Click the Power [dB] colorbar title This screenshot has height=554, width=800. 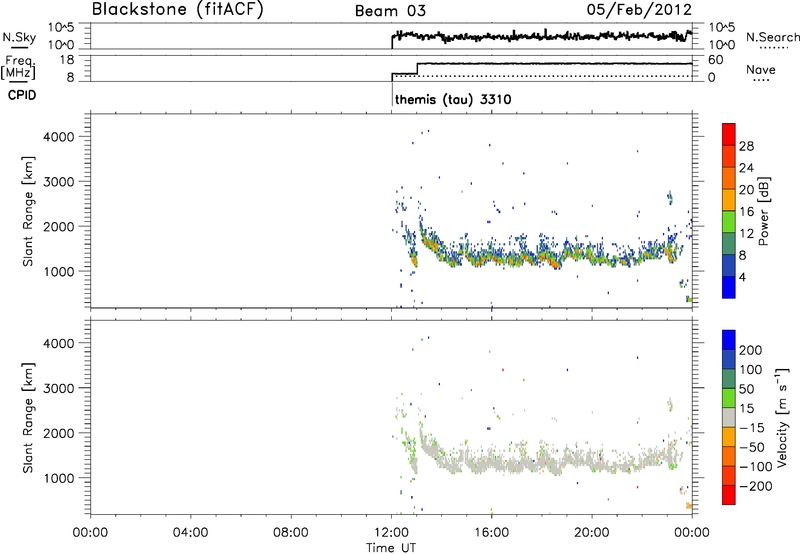tap(764, 211)
